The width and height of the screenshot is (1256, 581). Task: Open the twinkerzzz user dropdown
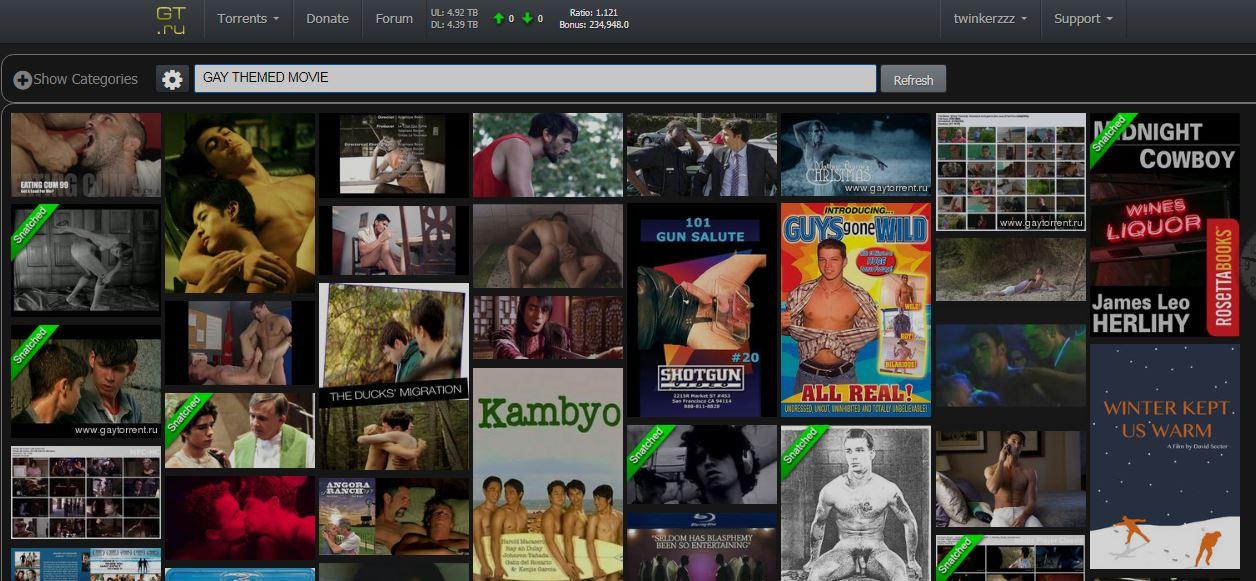point(989,19)
